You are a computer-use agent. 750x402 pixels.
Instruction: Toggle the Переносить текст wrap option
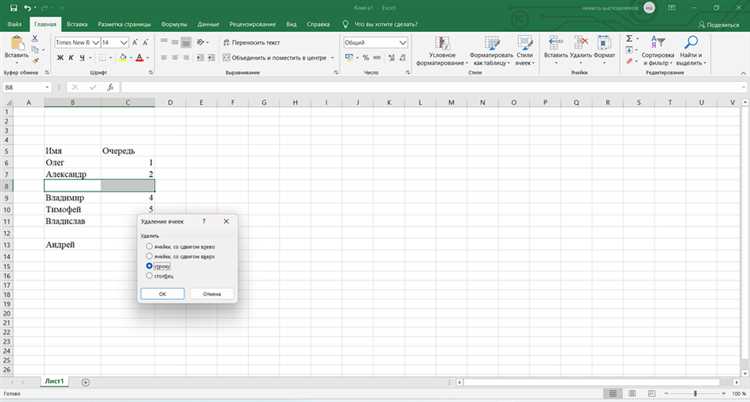pyautogui.click(x=252, y=43)
